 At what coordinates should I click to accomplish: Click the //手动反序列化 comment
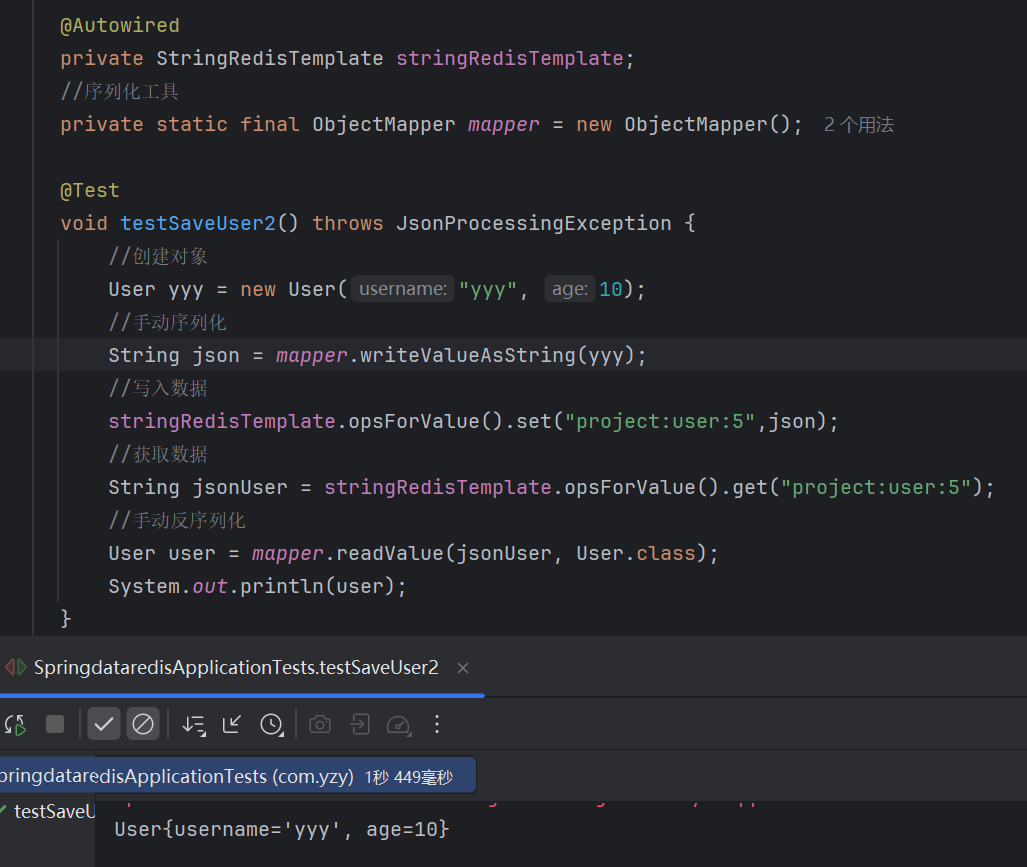pyautogui.click(x=177, y=520)
